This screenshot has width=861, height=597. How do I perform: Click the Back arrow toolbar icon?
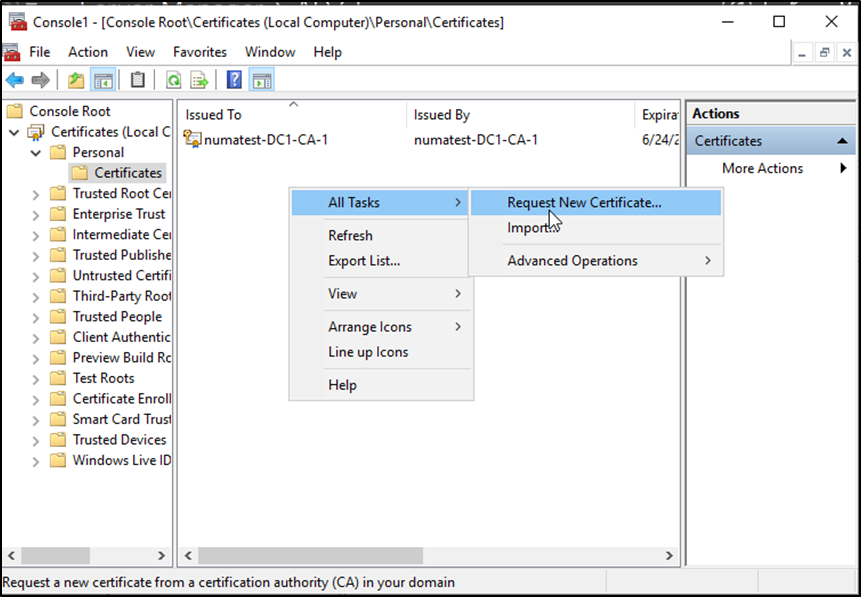coord(14,80)
